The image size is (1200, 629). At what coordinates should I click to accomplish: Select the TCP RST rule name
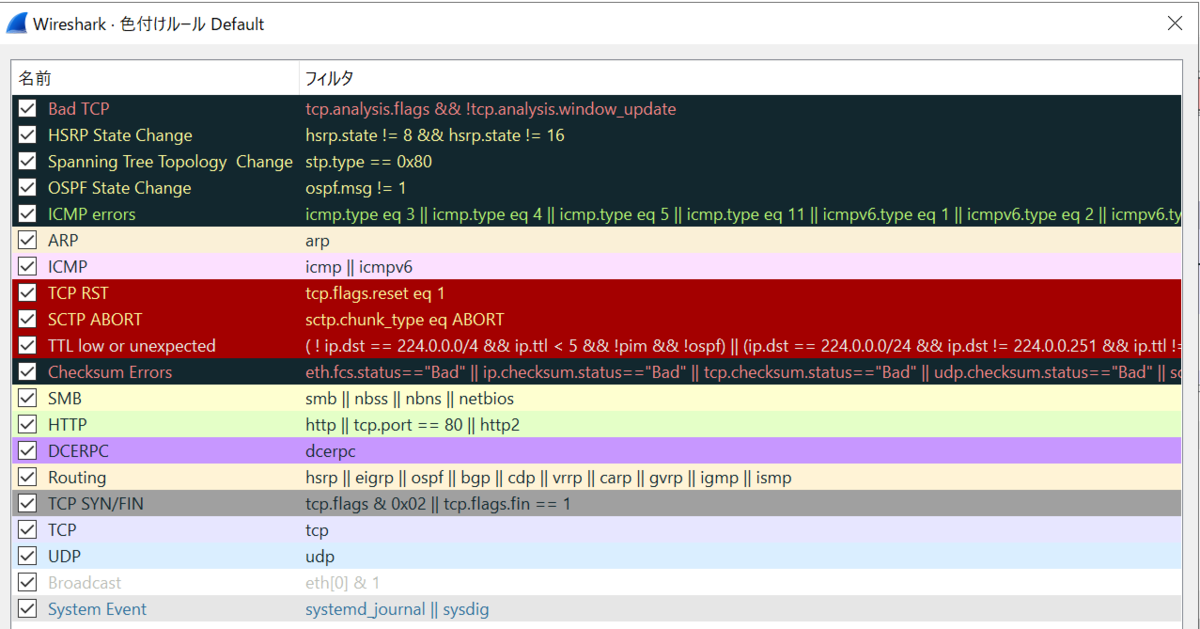click(x=80, y=293)
